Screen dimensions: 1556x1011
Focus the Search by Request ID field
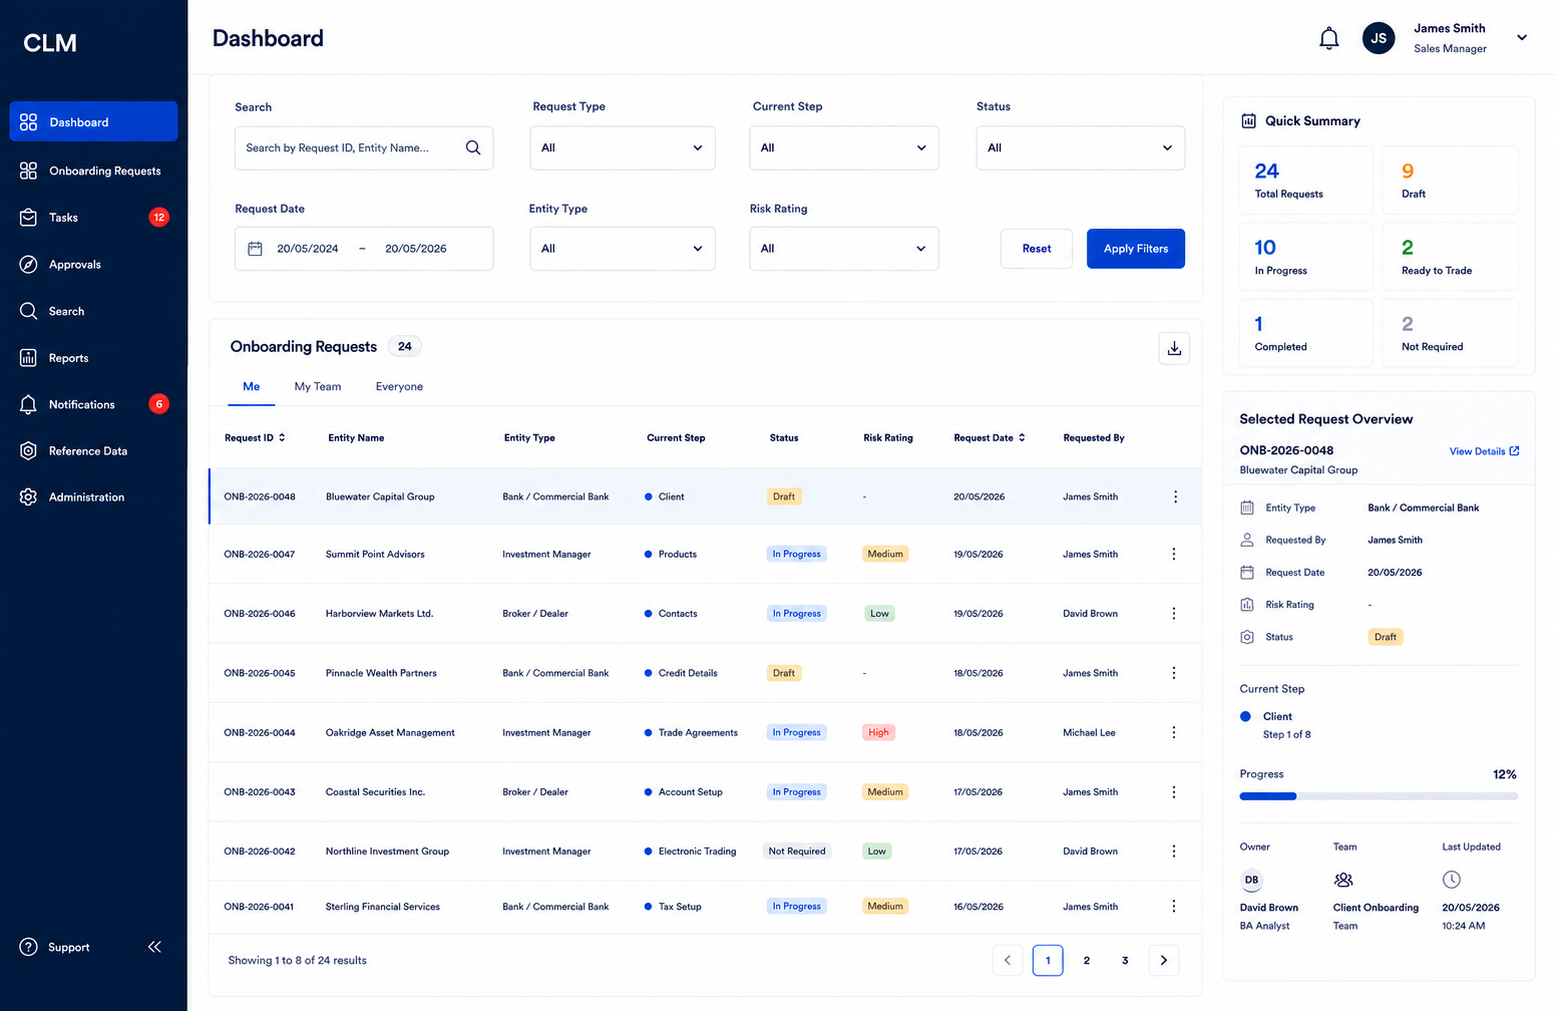(x=364, y=148)
